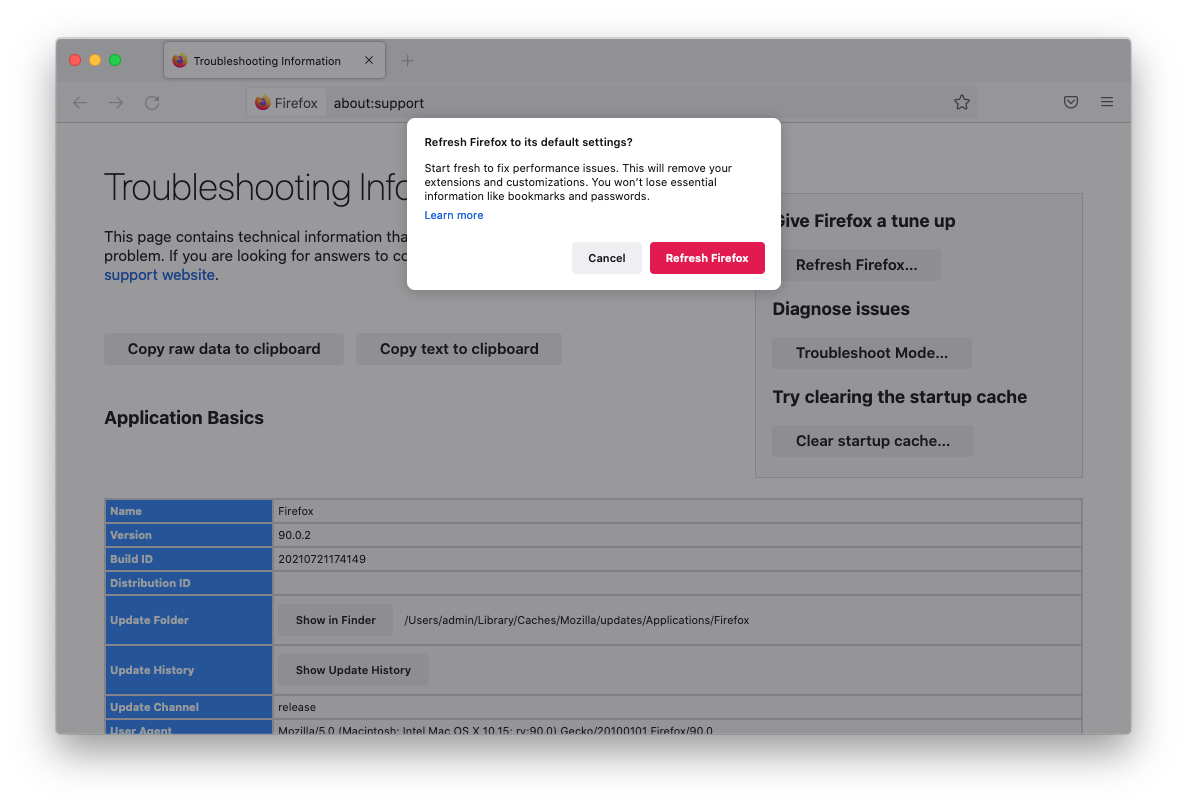Open the support website link
1187x808 pixels.
point(160,275)
